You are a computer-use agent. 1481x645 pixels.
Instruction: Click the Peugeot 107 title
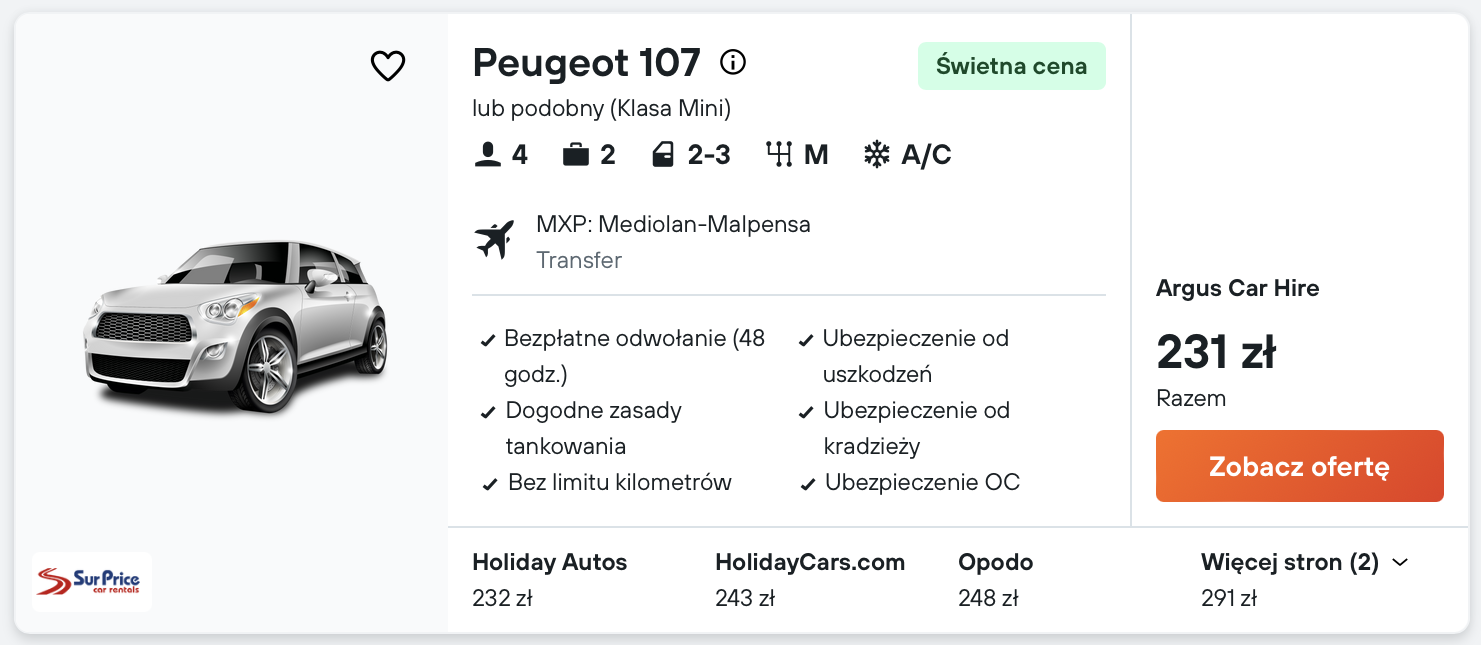click(586, 63)
